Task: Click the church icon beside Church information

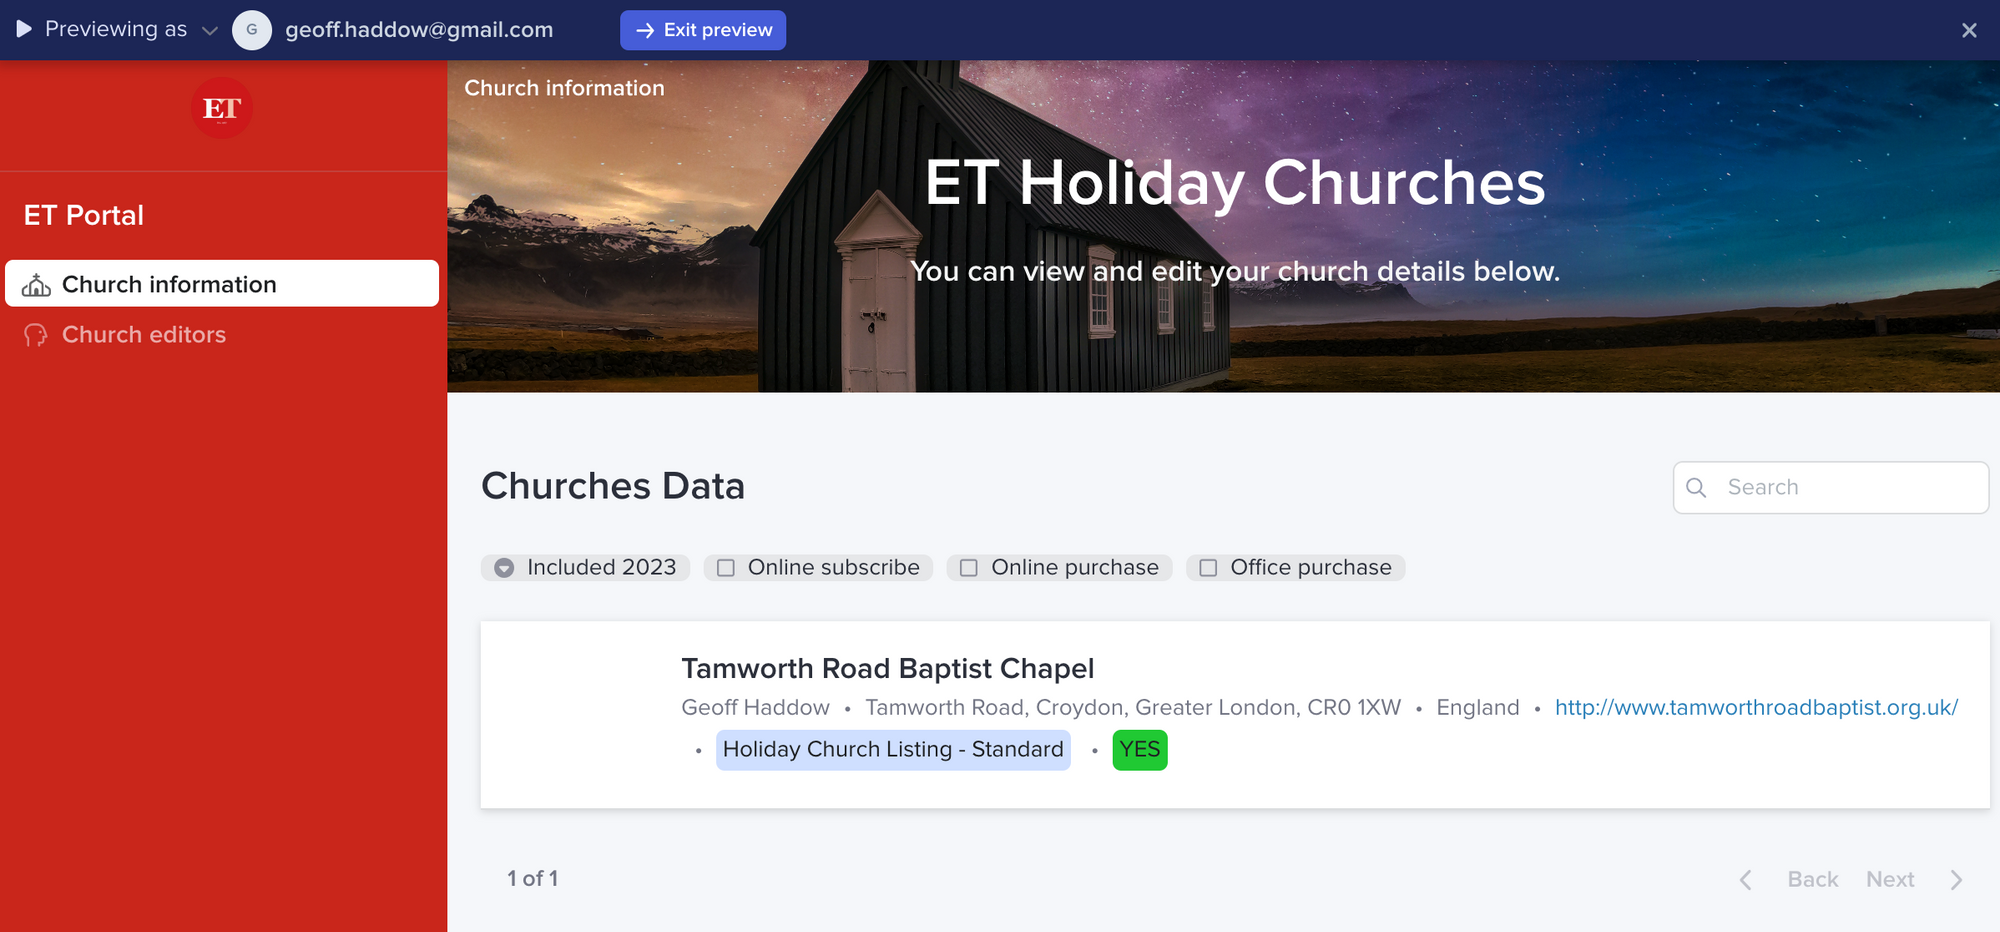Action: click(37, 285)
